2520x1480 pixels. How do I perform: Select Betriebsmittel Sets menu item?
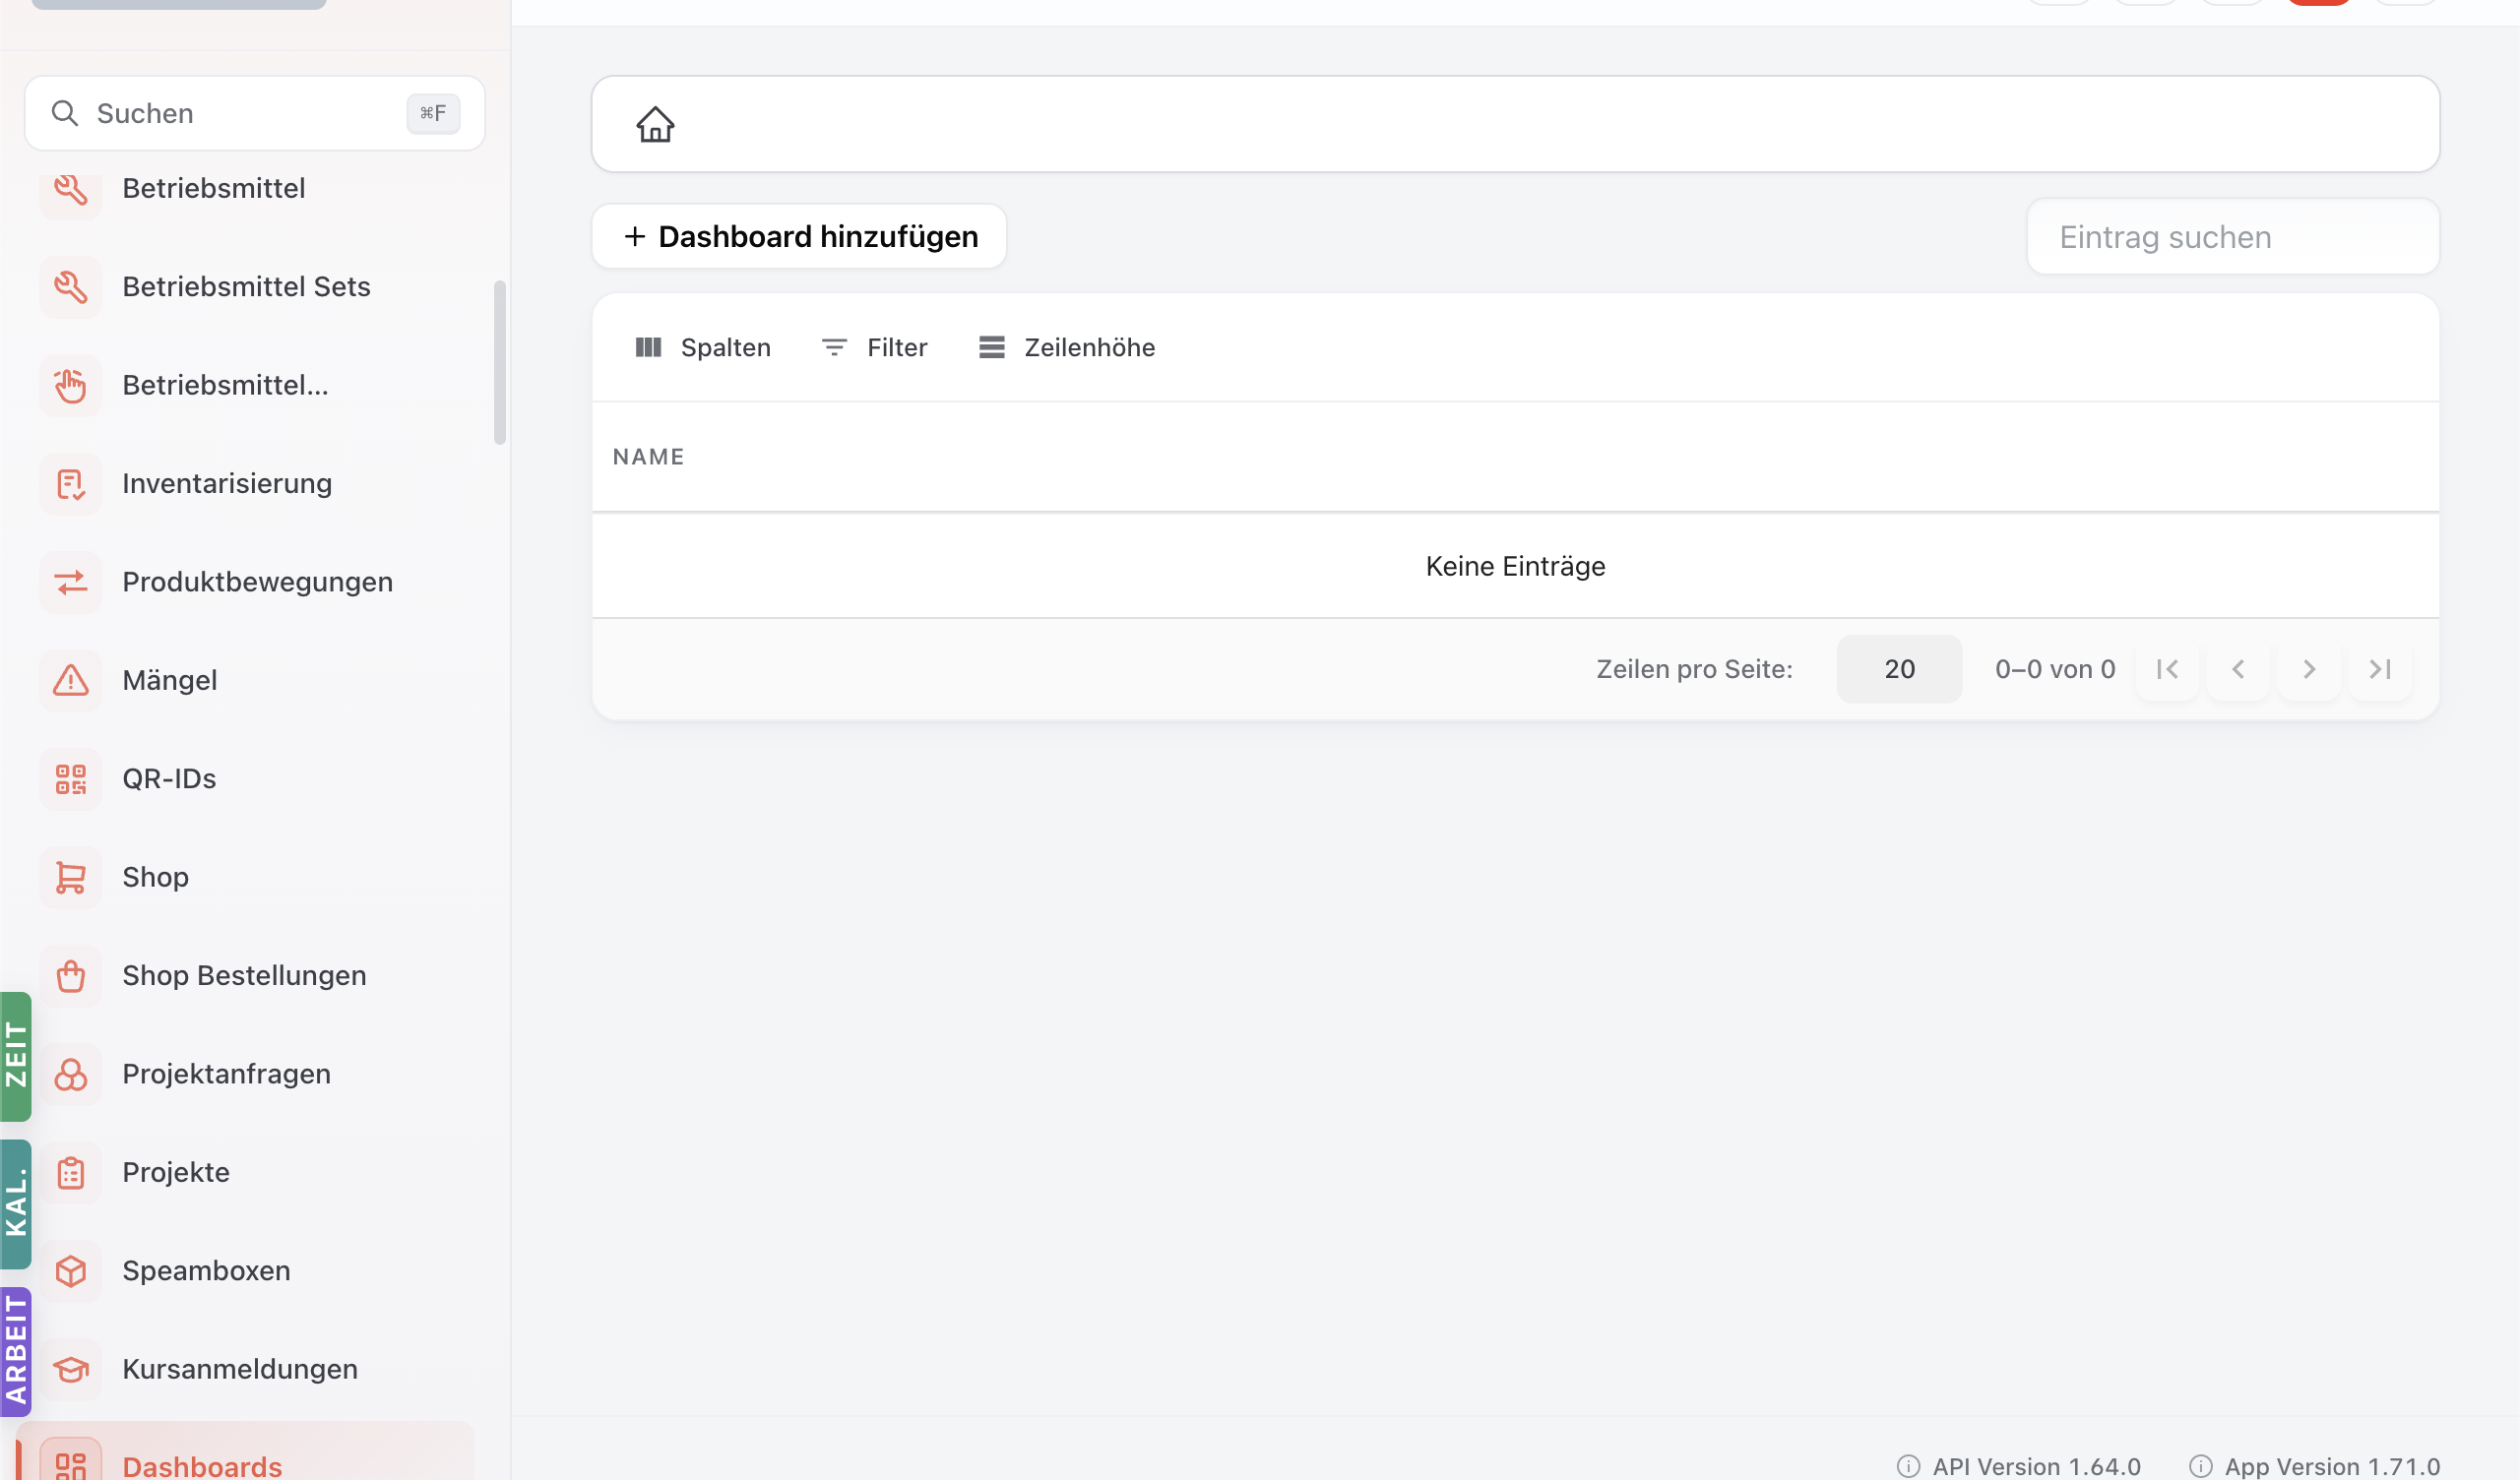(246, 287)
